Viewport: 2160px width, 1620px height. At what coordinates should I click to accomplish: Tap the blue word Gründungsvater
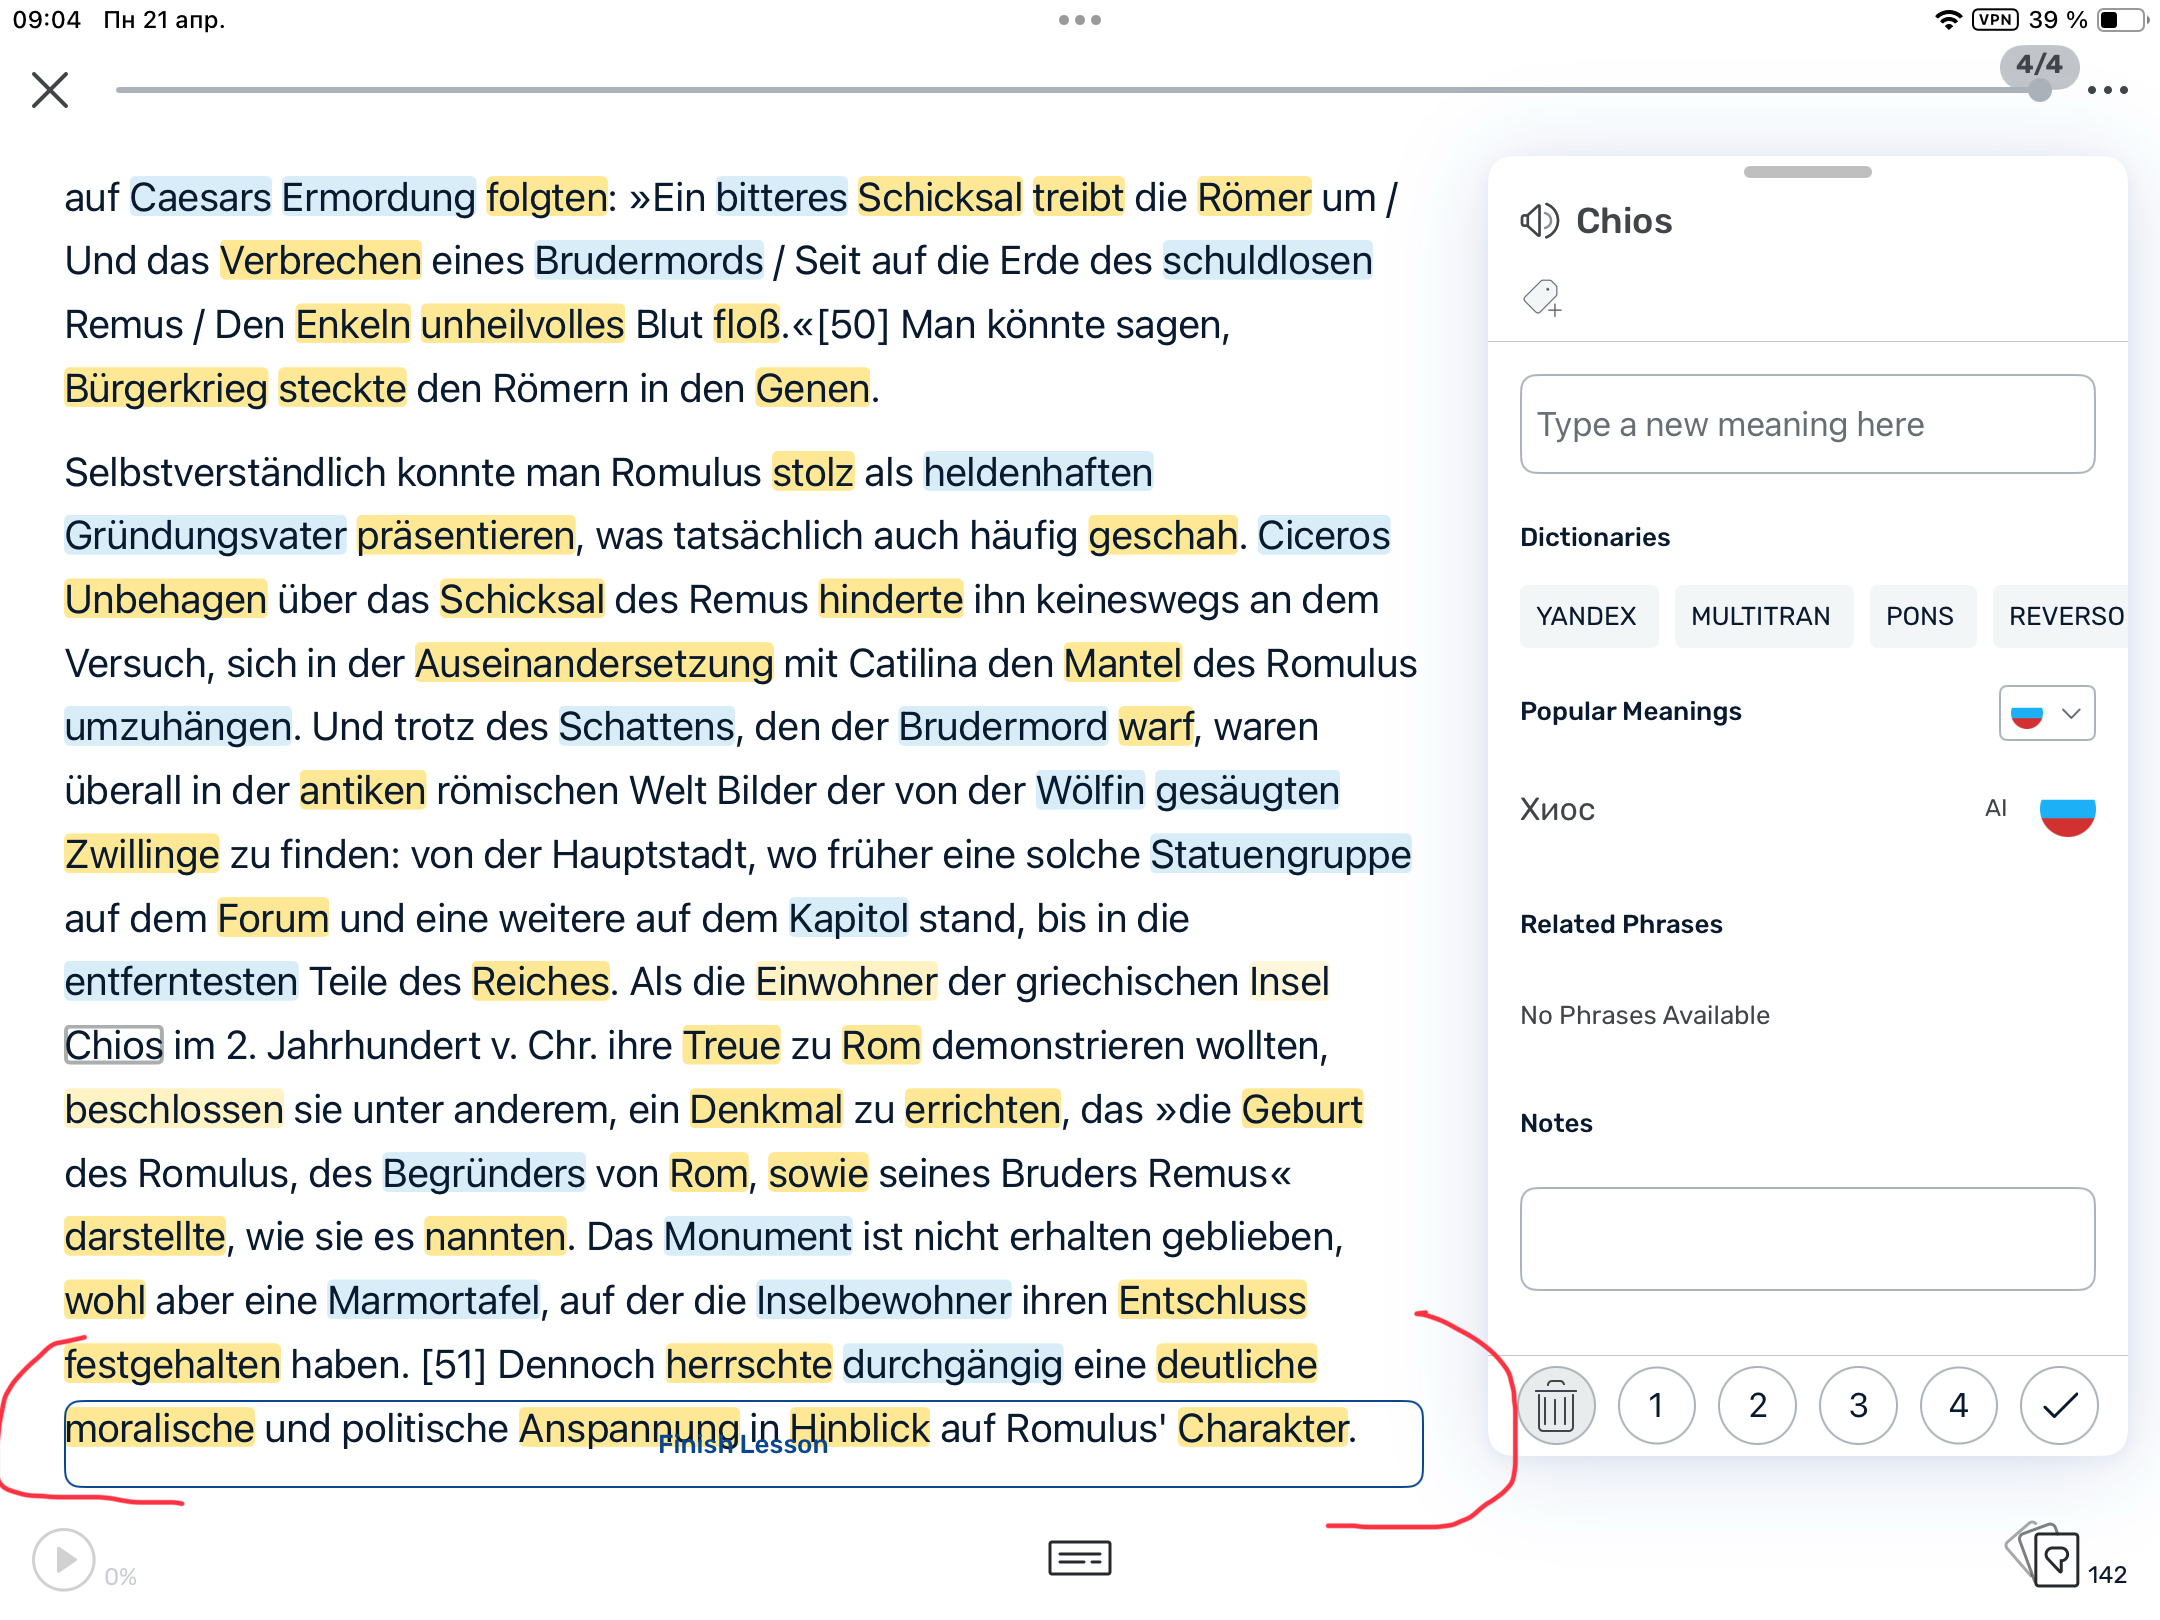tap(205, 536)
